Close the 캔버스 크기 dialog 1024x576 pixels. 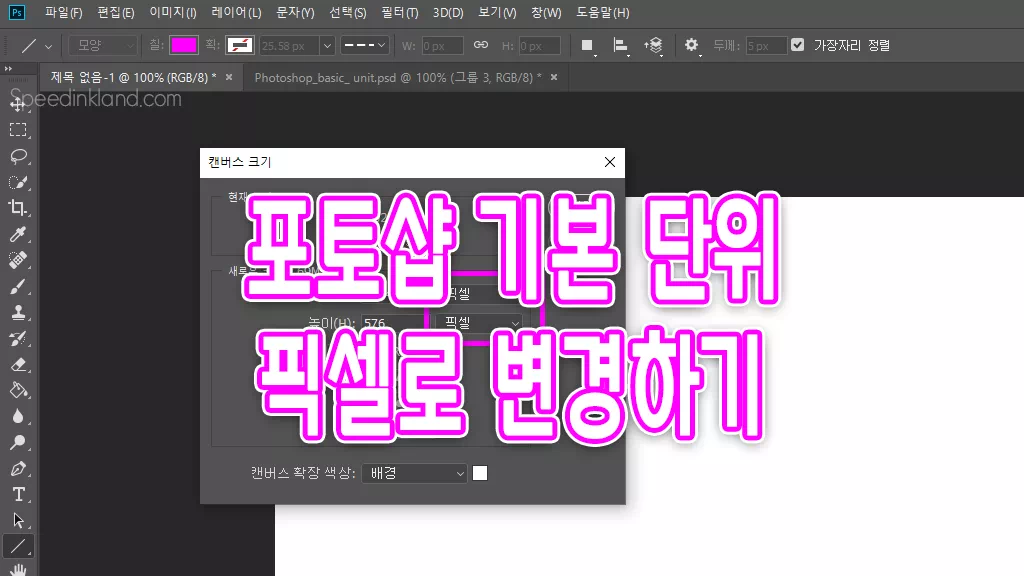pos(610,162)
